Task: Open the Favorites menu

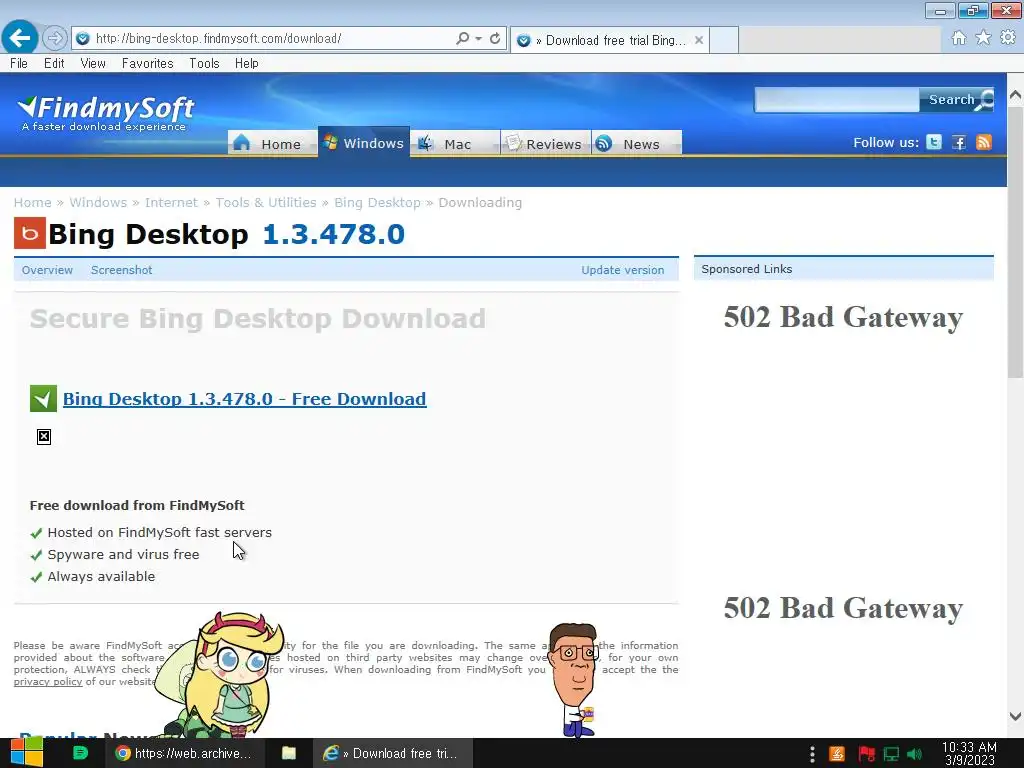Action: pos(148,63)
